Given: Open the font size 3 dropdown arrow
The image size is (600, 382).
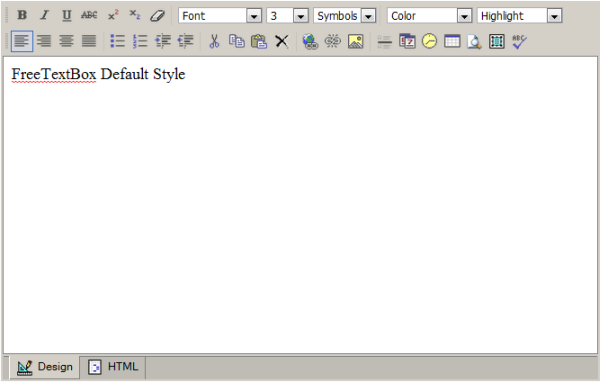Looking at the screenshot, I should pos(301,16).
